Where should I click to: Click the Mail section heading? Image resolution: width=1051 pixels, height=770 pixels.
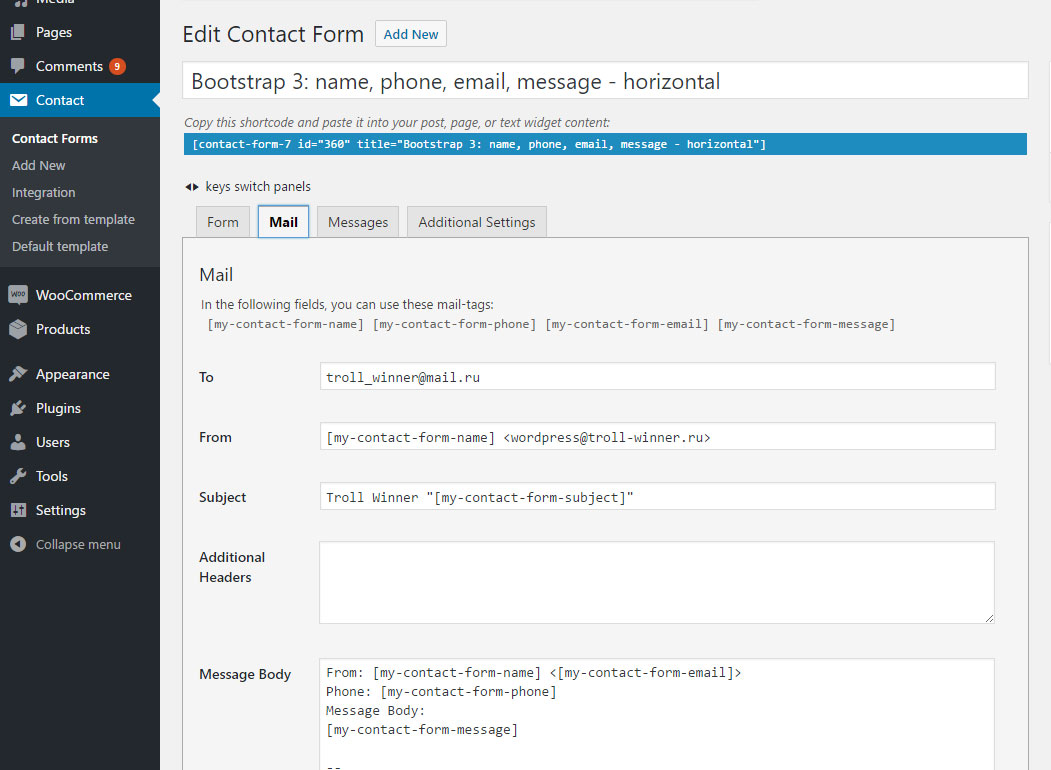point(216,275)
